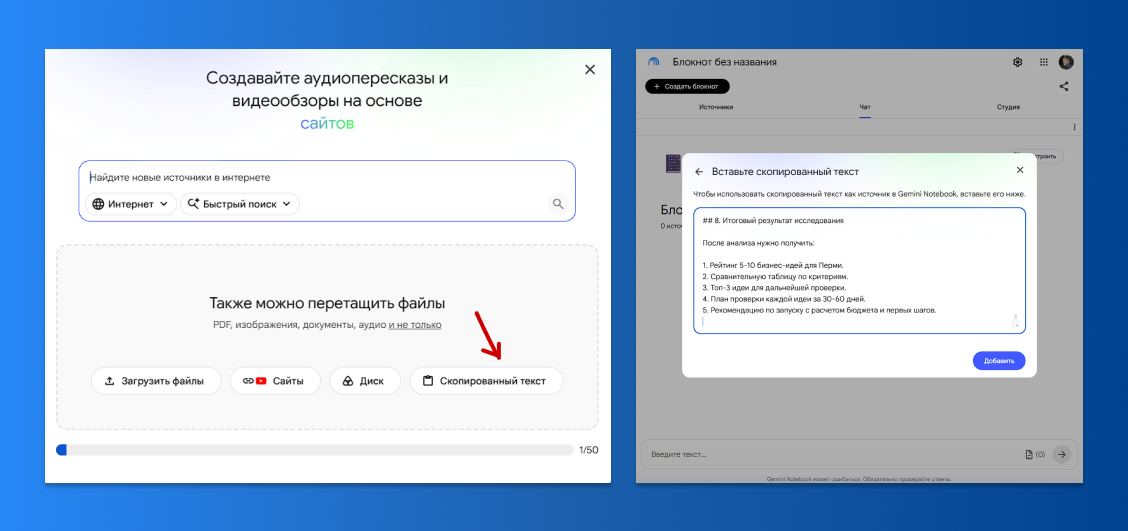Click the 1/50 source counter text
The image size is (1128, 531).
(588, 450)
